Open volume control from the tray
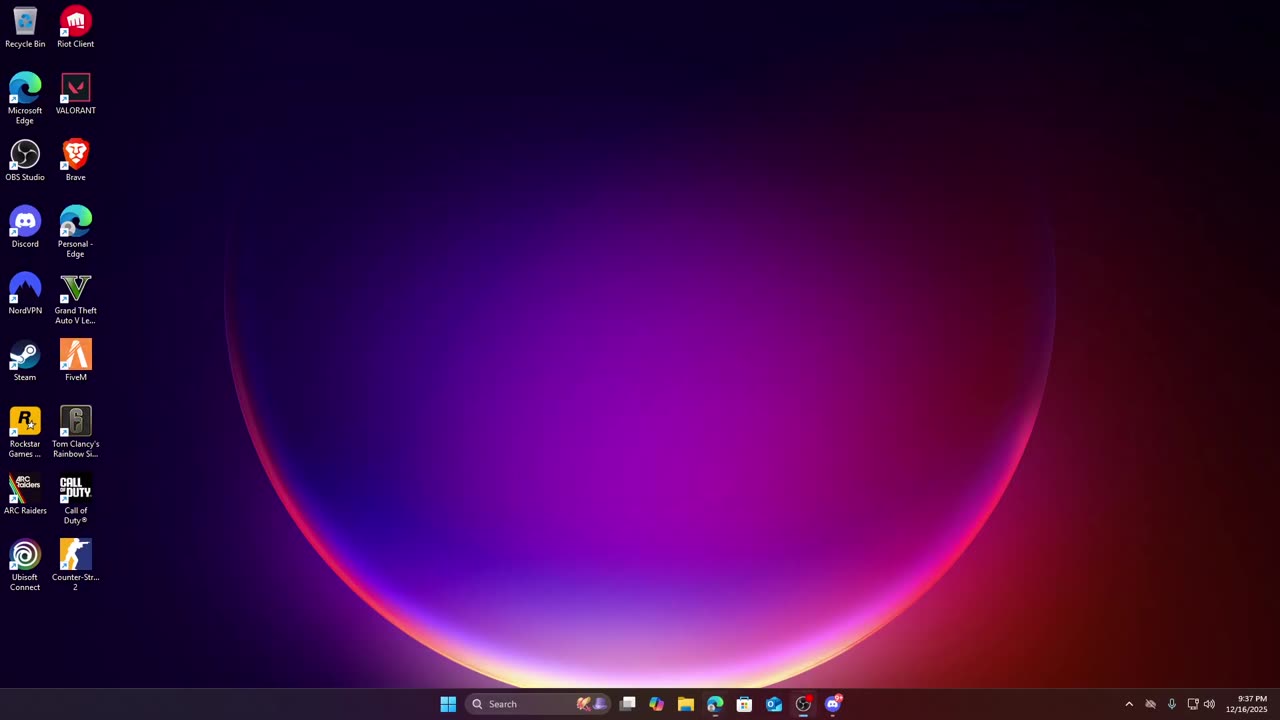Image resolution: width=1280 pixels, height=720 pixels. (x=1209, y=704)
